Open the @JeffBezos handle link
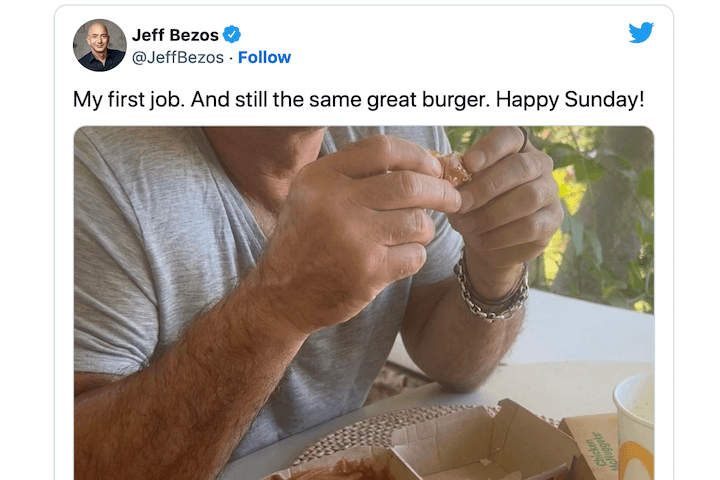 [178, 57]
